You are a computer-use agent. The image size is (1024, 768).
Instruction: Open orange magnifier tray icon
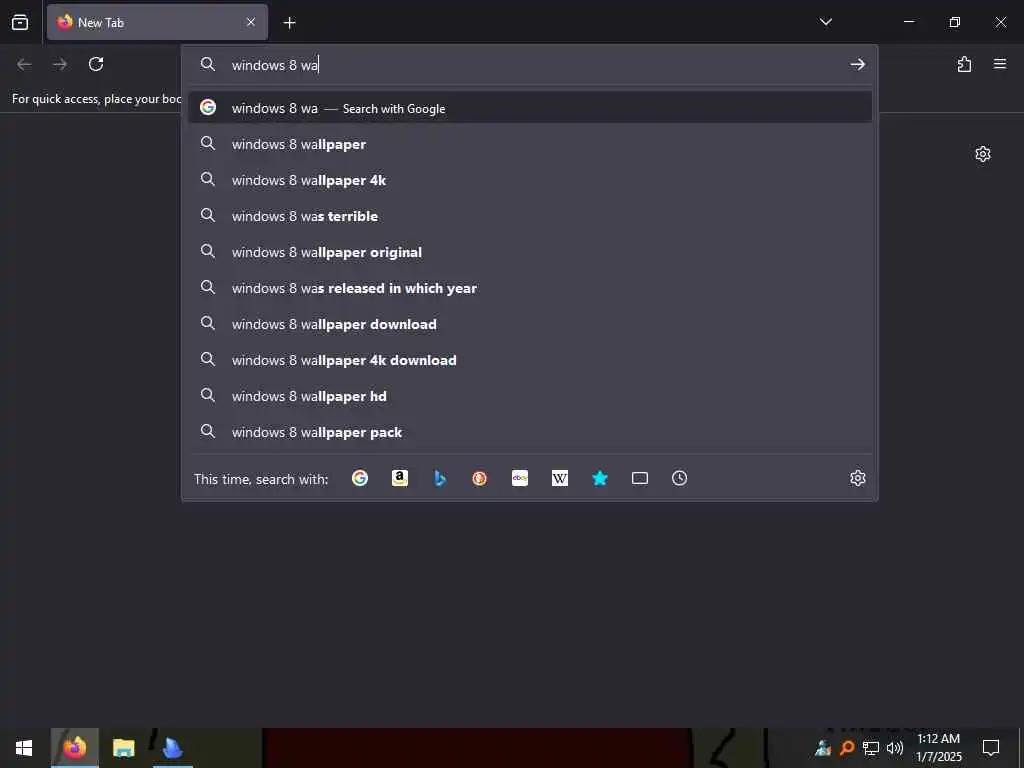pos(847,748)
